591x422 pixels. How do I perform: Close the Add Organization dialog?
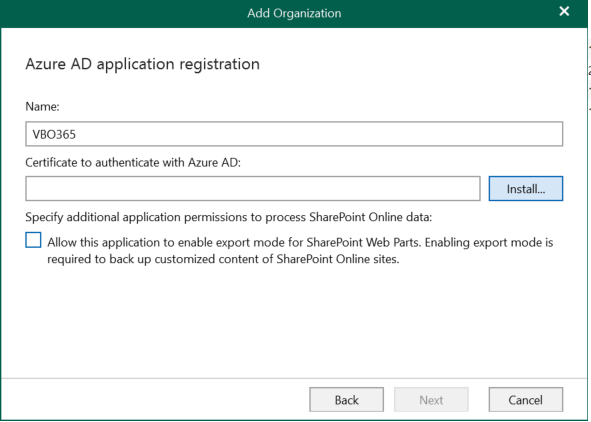tap(564, 12)
